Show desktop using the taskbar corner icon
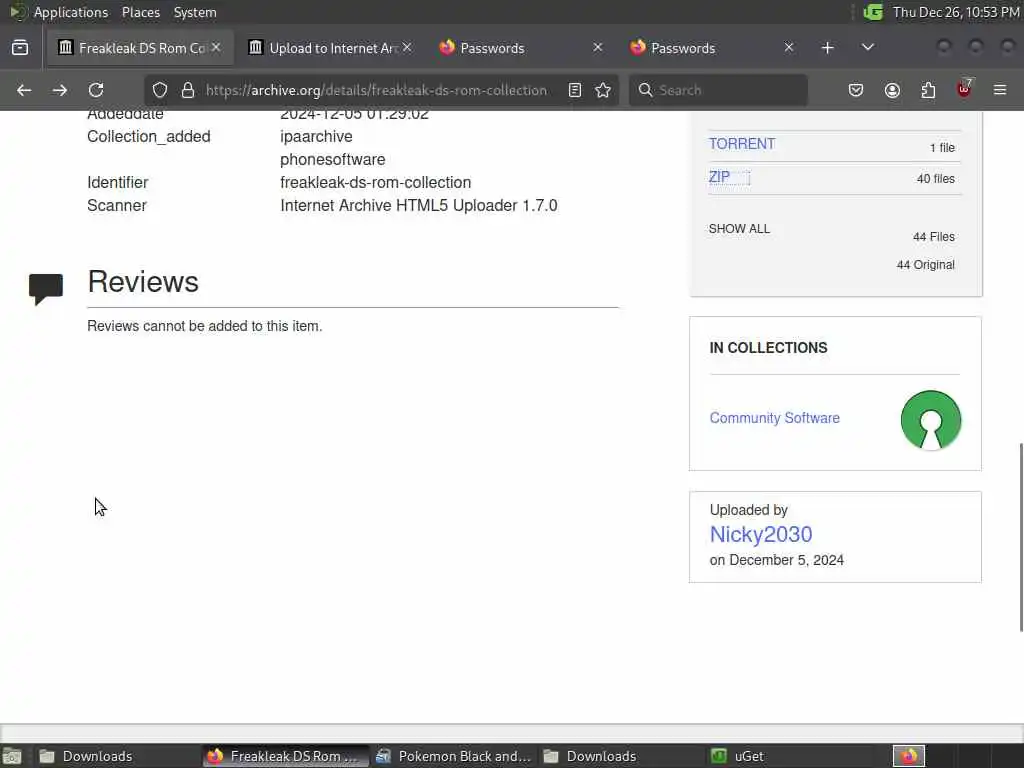Viewport: 1024px width, 768px height. pos(12,756)
